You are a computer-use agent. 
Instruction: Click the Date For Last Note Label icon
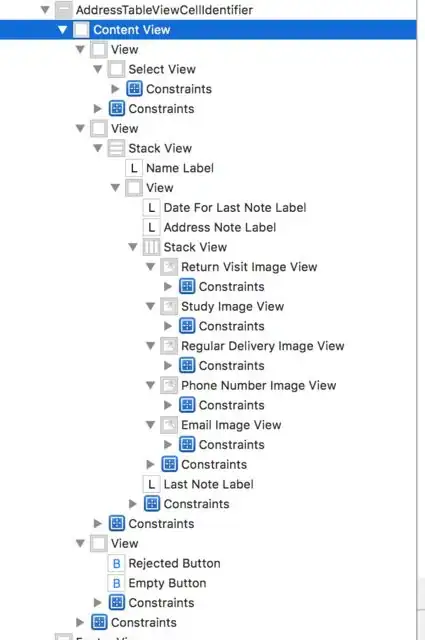coord(151,208)
